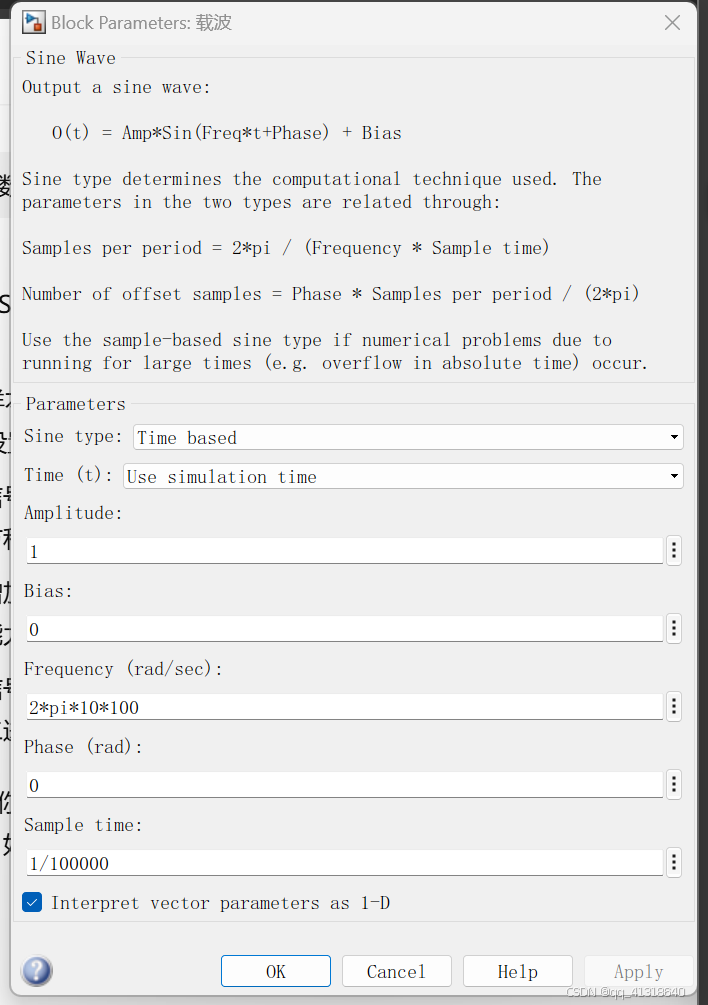Toggle Interpret vector parameters as 1-D
708x1005 pixels.
(x=31, y=902)
